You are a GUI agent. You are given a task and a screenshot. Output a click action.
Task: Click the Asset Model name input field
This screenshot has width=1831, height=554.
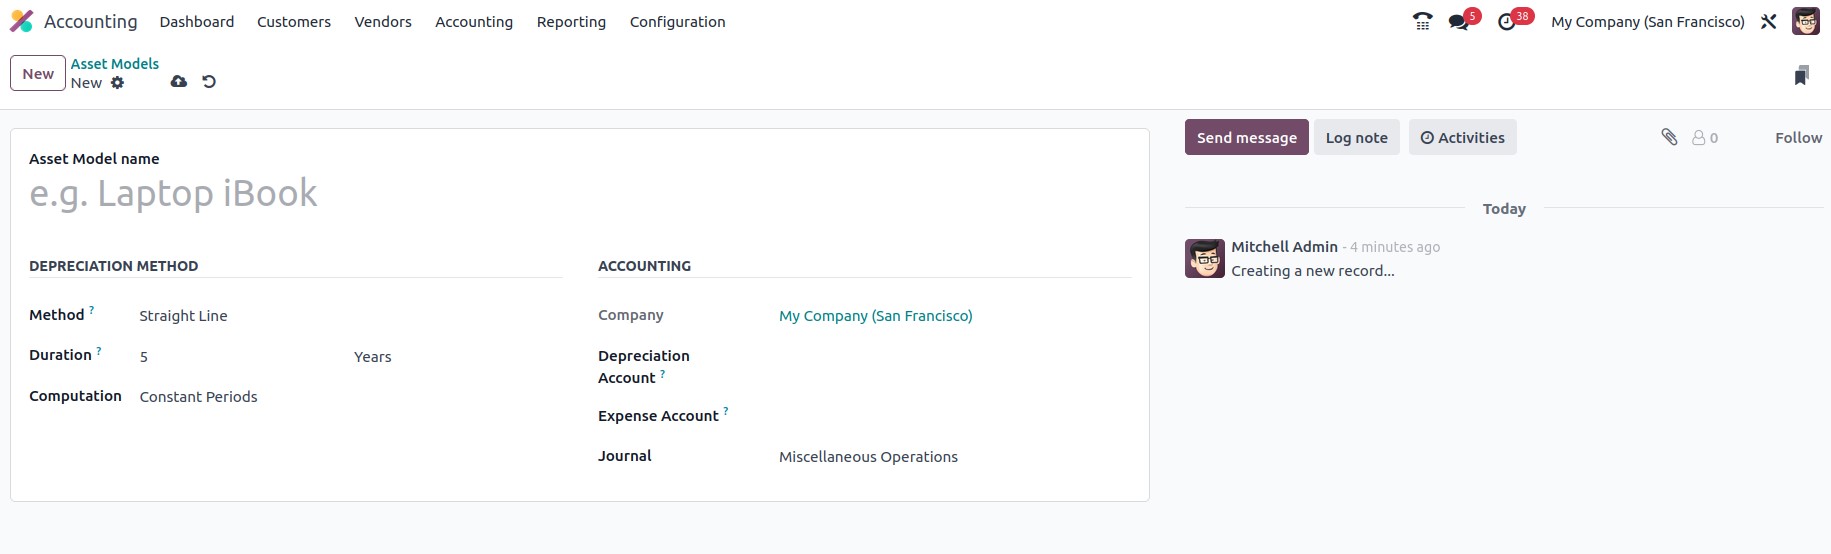coord(580,193)
